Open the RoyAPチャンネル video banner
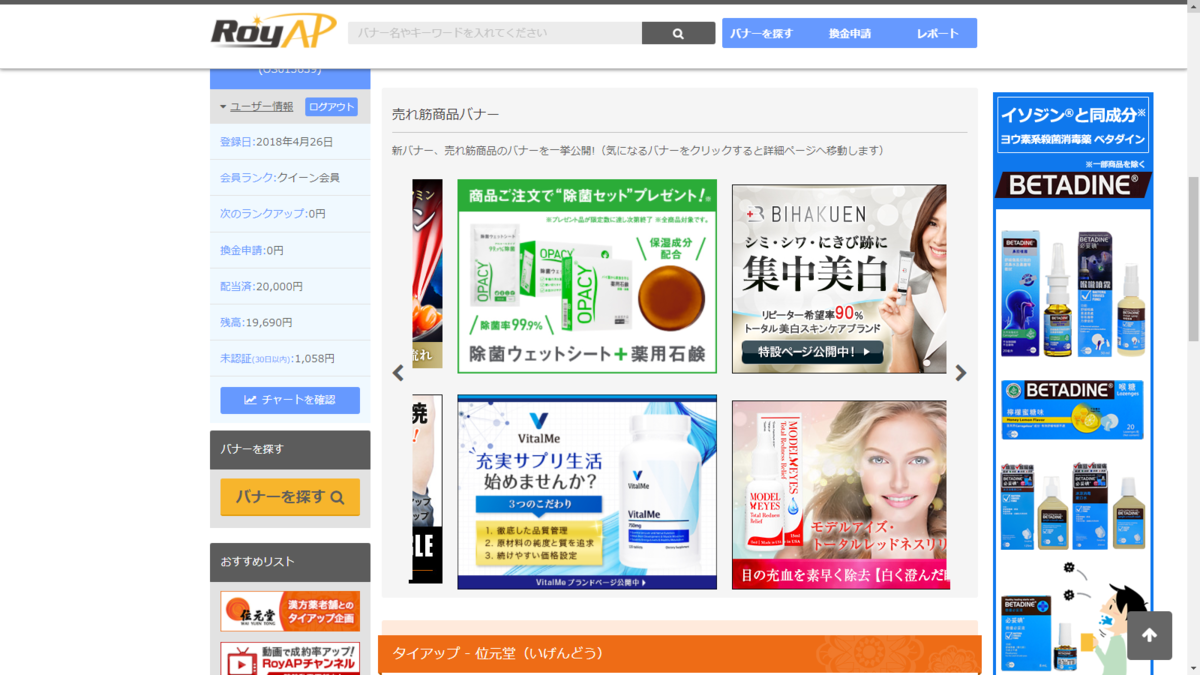The width and height of the screenshot is (1200, 675). [x=290, y=659]
